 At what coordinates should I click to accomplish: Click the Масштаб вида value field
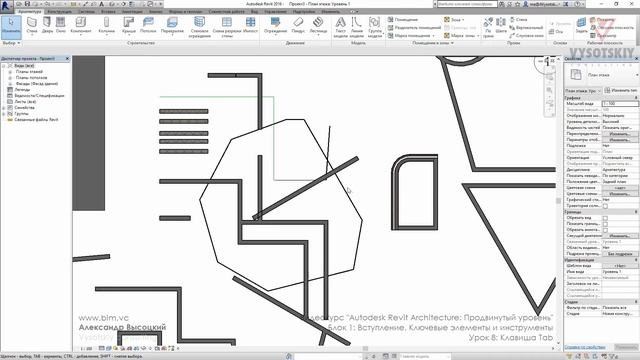(x=620, y=104)
